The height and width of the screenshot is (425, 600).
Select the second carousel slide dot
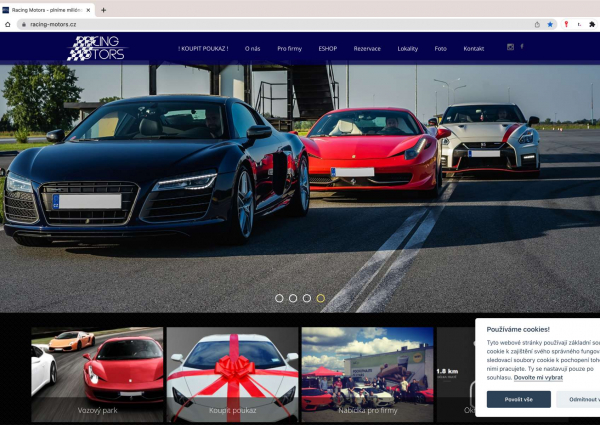tap(293, 298)
